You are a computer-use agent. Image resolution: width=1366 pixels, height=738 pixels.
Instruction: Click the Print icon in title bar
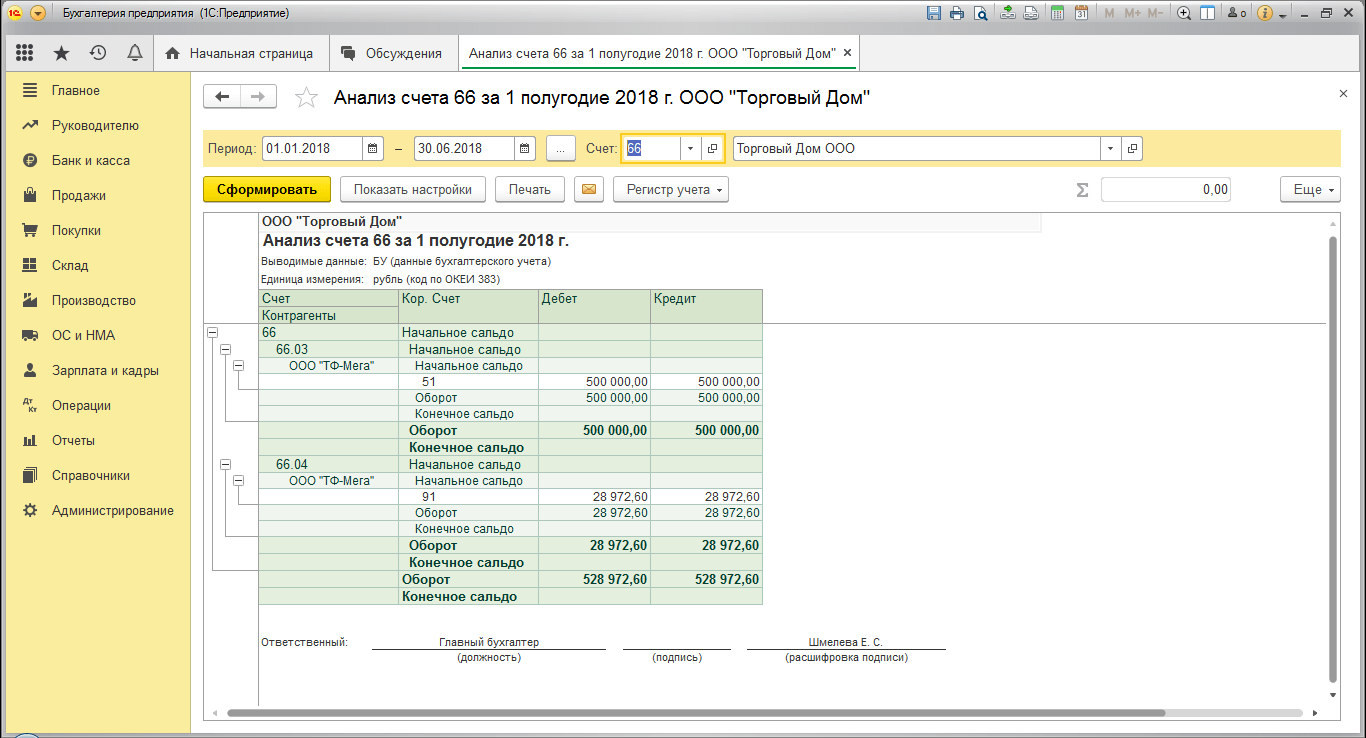(957, 13)
